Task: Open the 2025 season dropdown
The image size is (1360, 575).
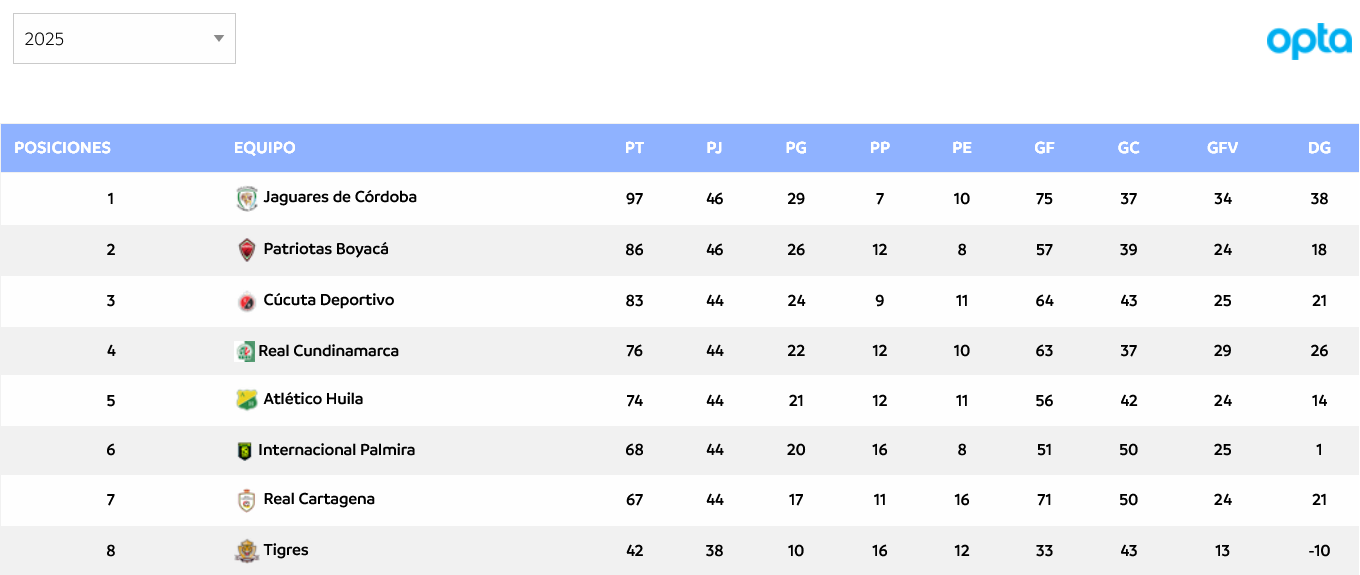Action: 124,39
